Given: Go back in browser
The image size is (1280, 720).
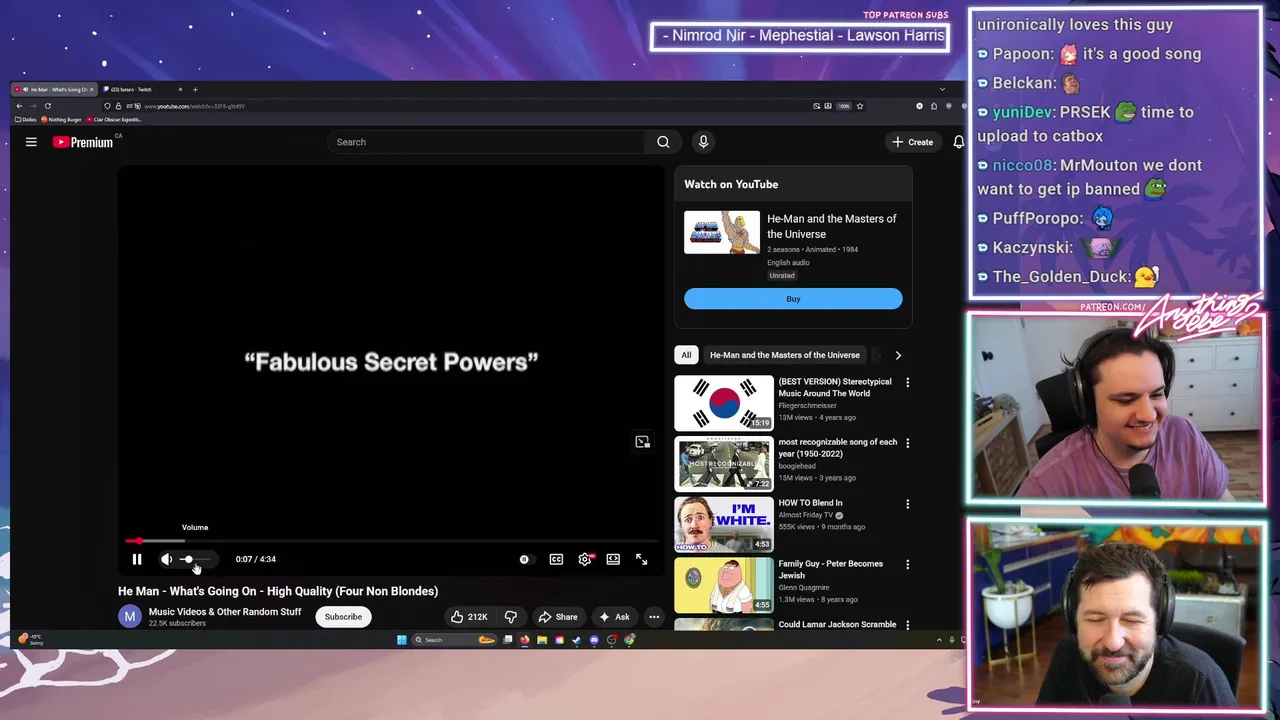Looking at the screenshot, I should coord(19,106).
